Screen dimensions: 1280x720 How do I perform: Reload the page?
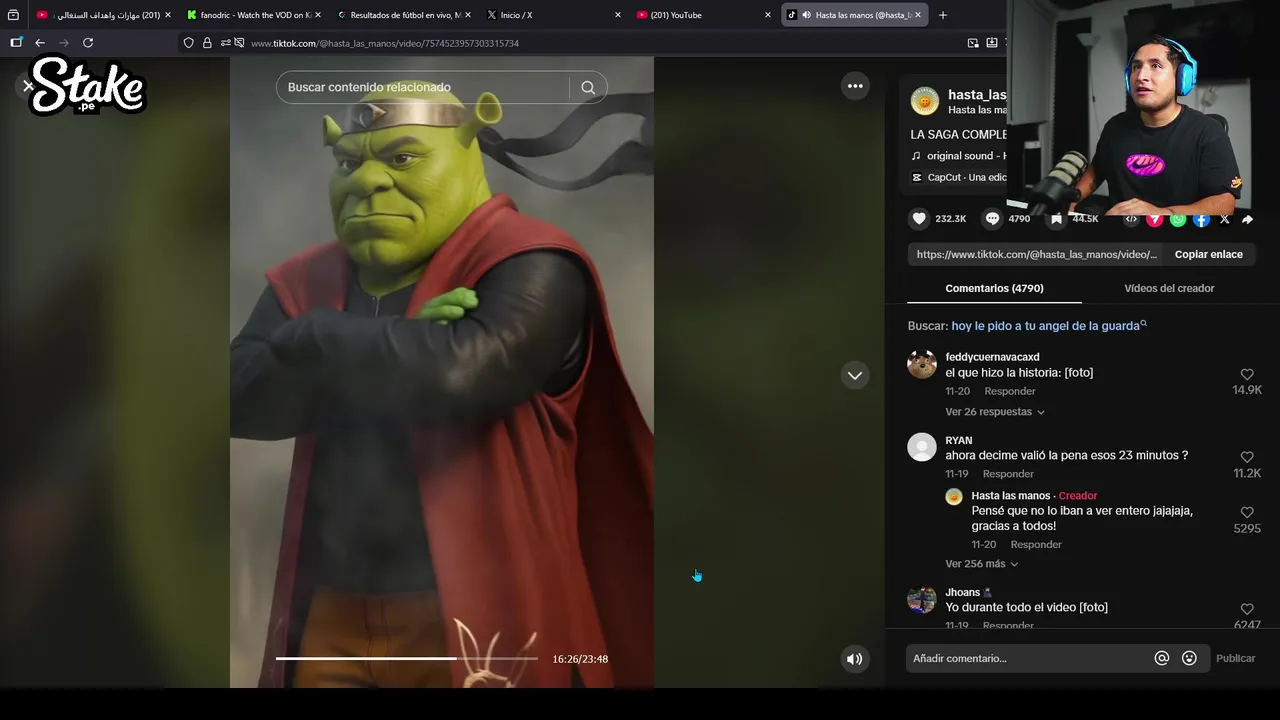88,43
